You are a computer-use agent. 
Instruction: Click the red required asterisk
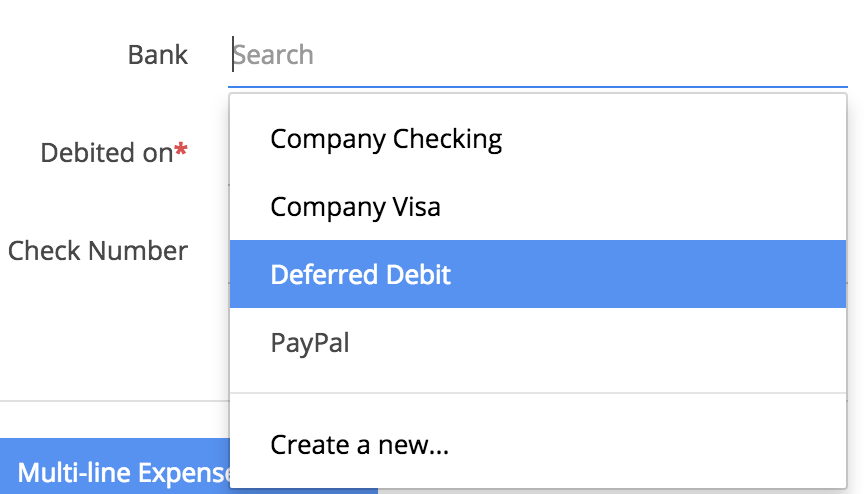pos(181,149)
